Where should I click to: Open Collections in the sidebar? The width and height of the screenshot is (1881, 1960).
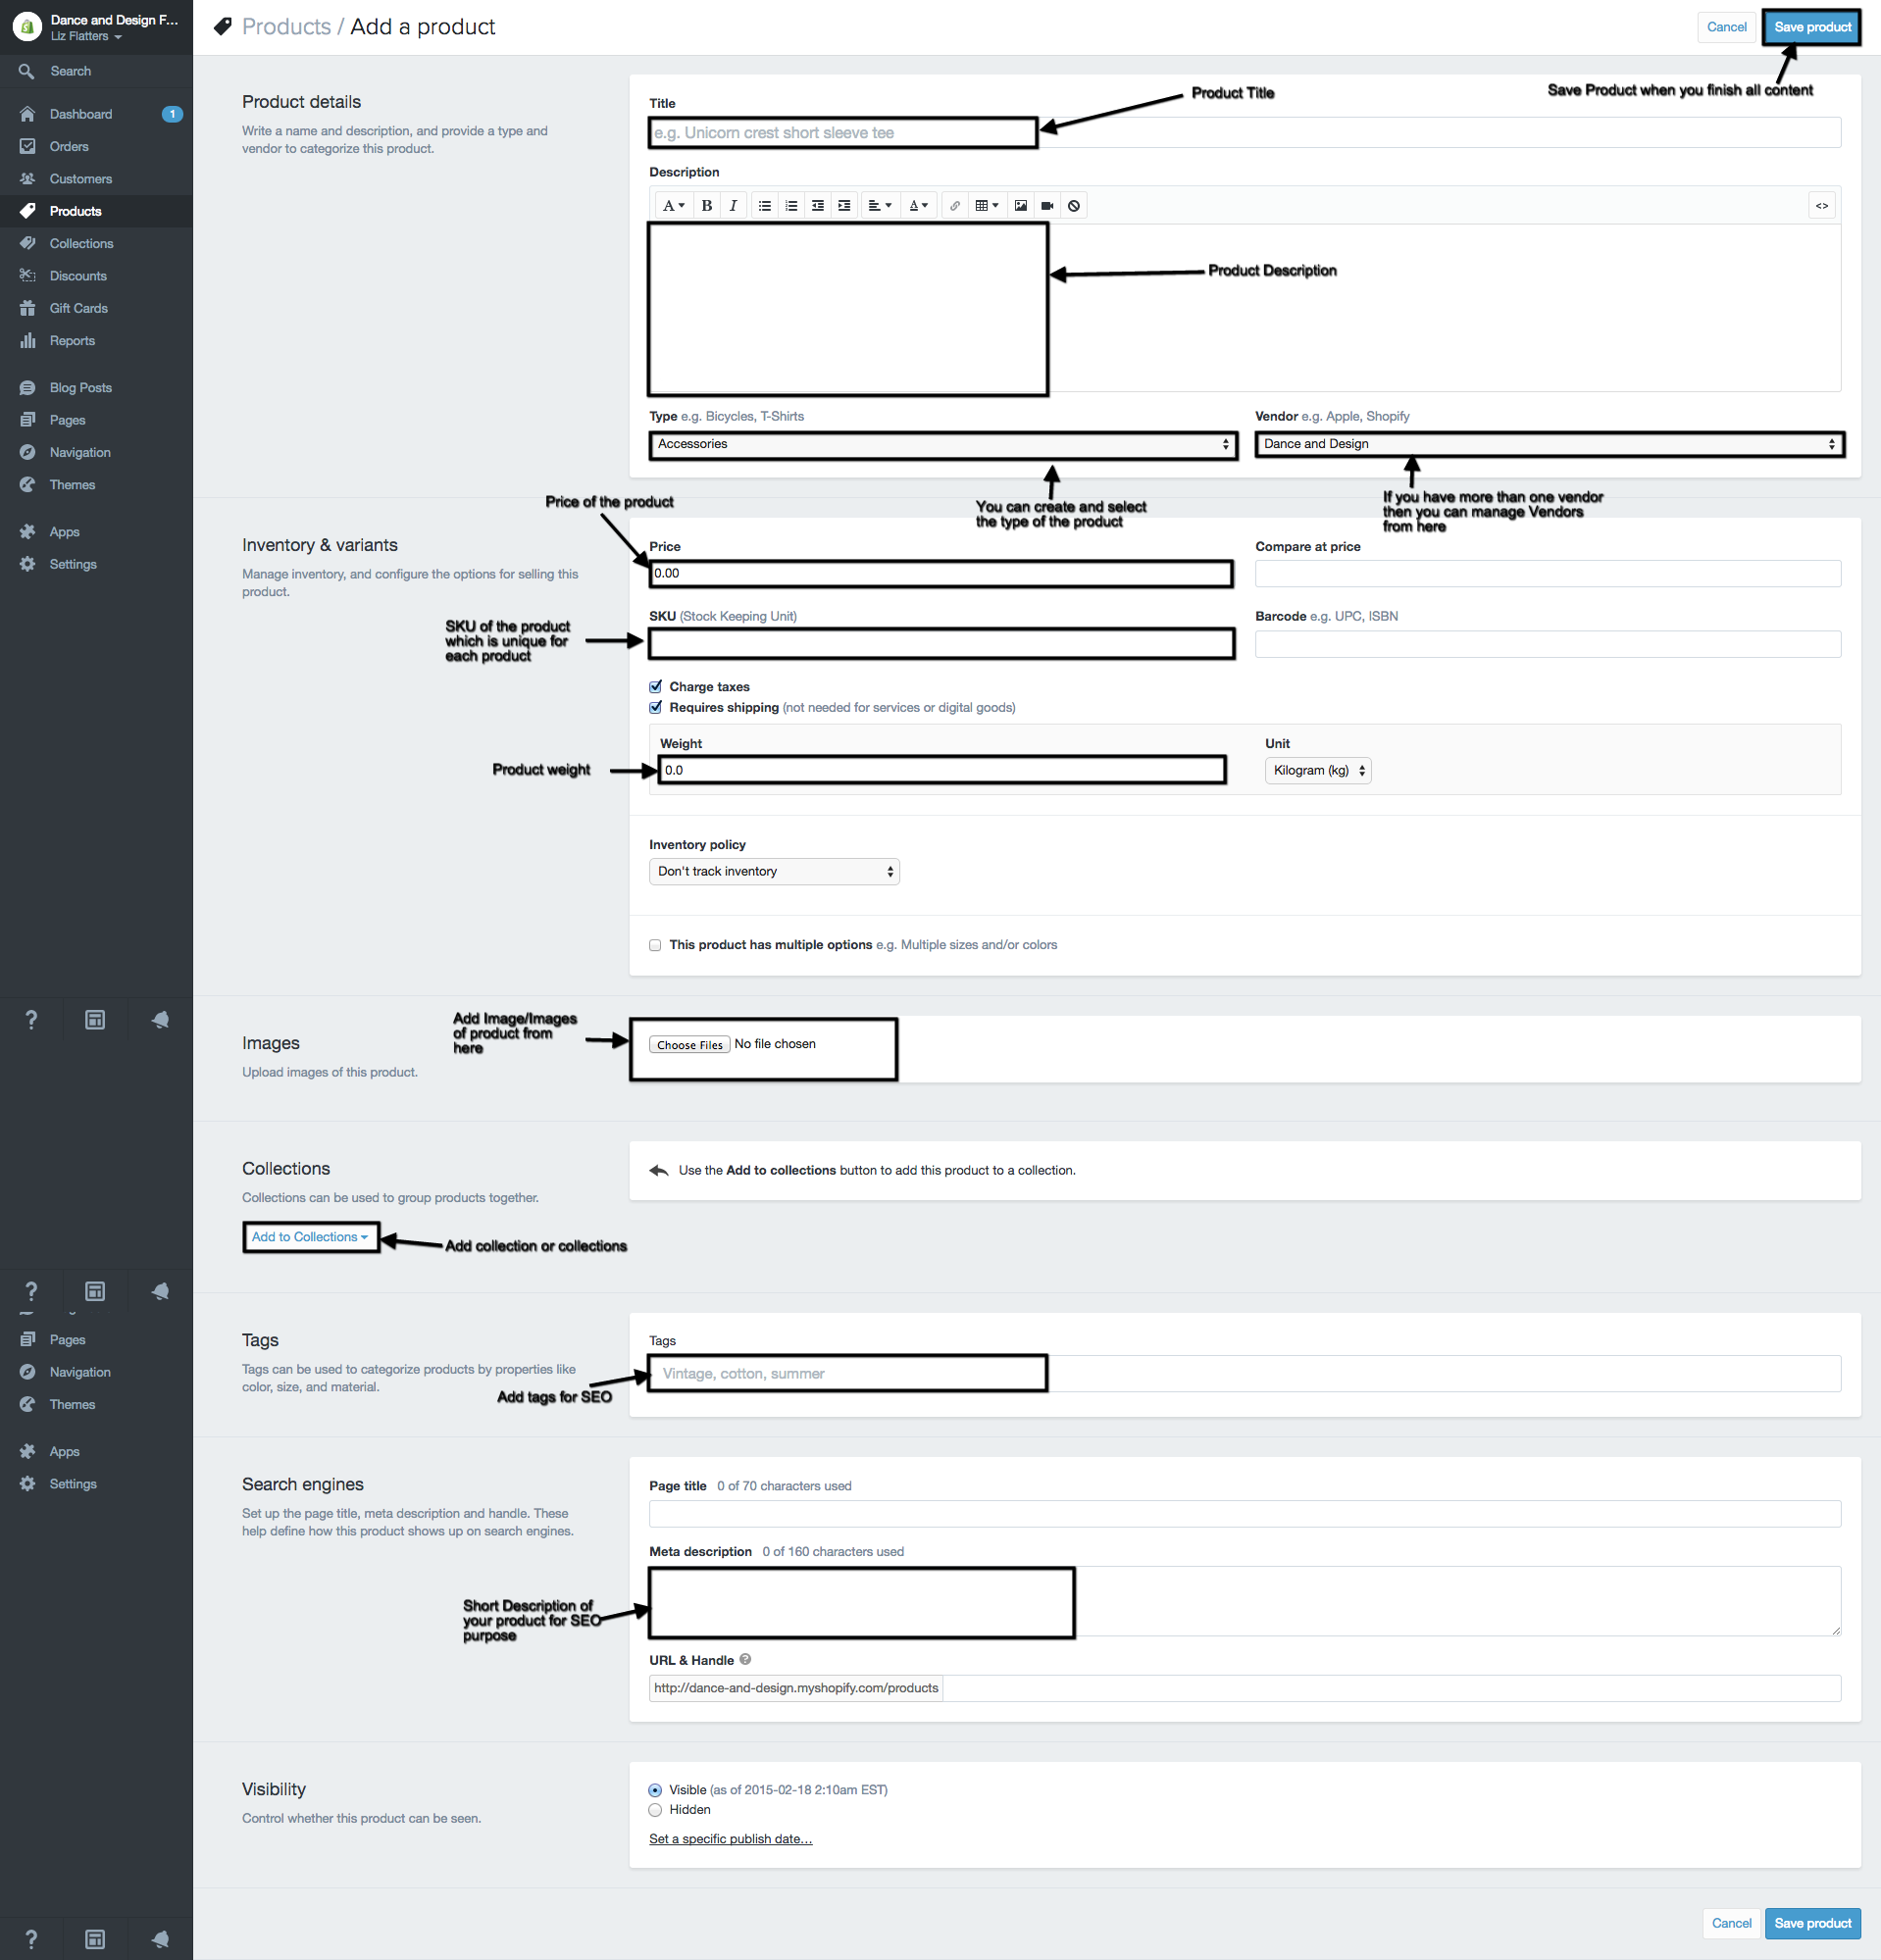point(81,244)
